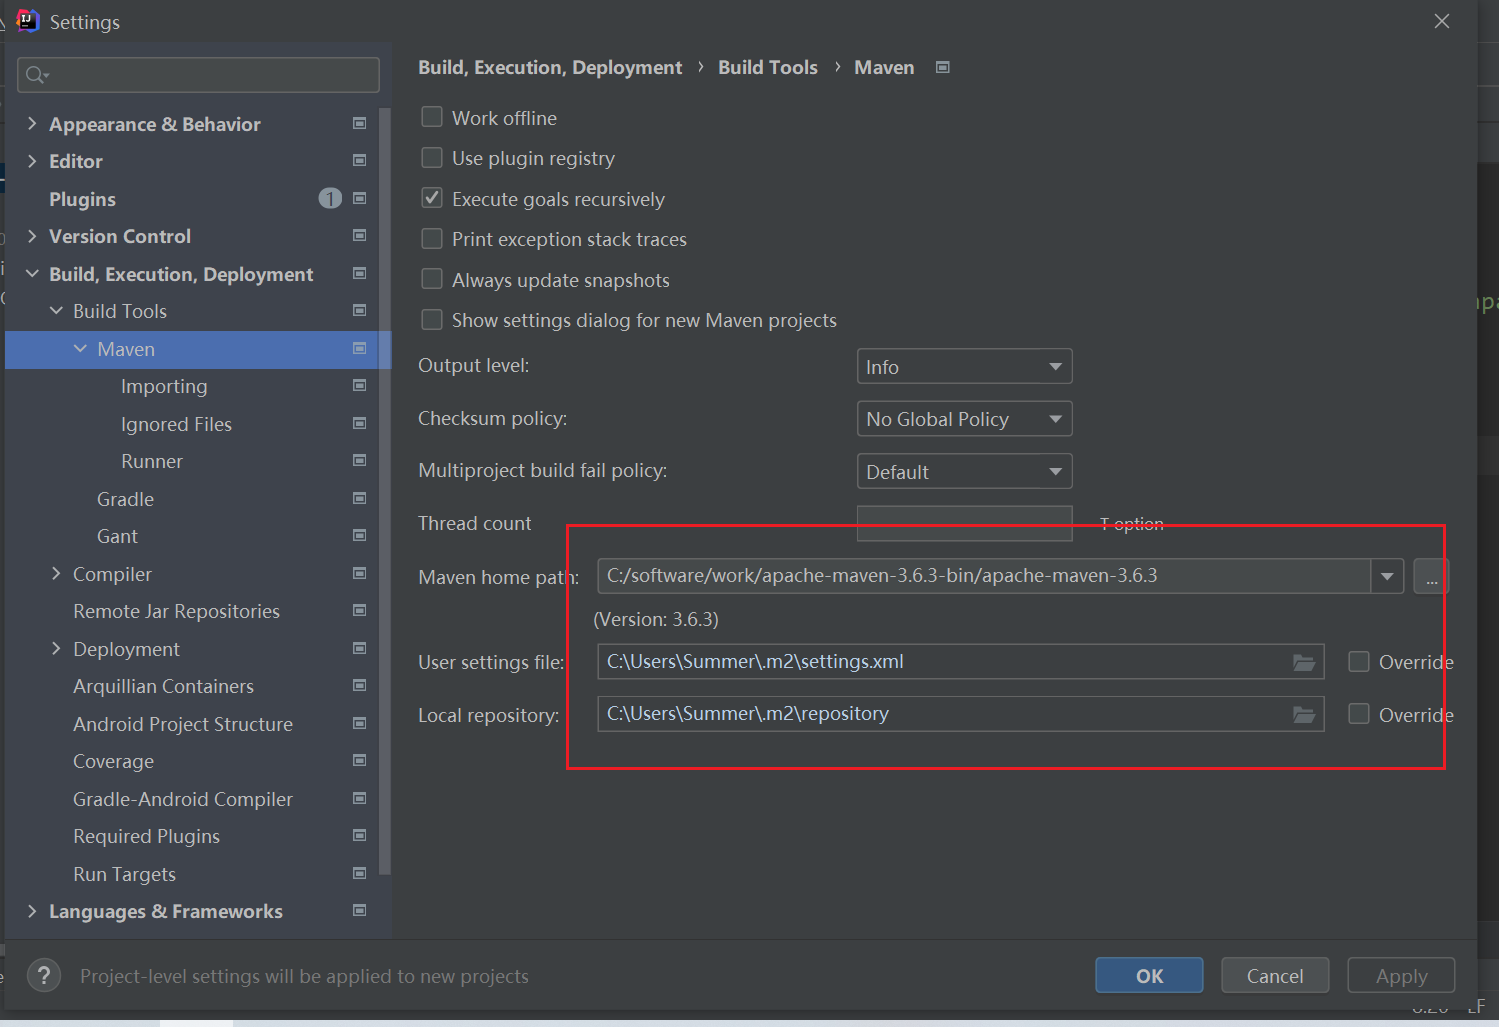Screen dimensions: 1499x1027
Task: Click OK to confirm settings
Action: point(1149,975)
